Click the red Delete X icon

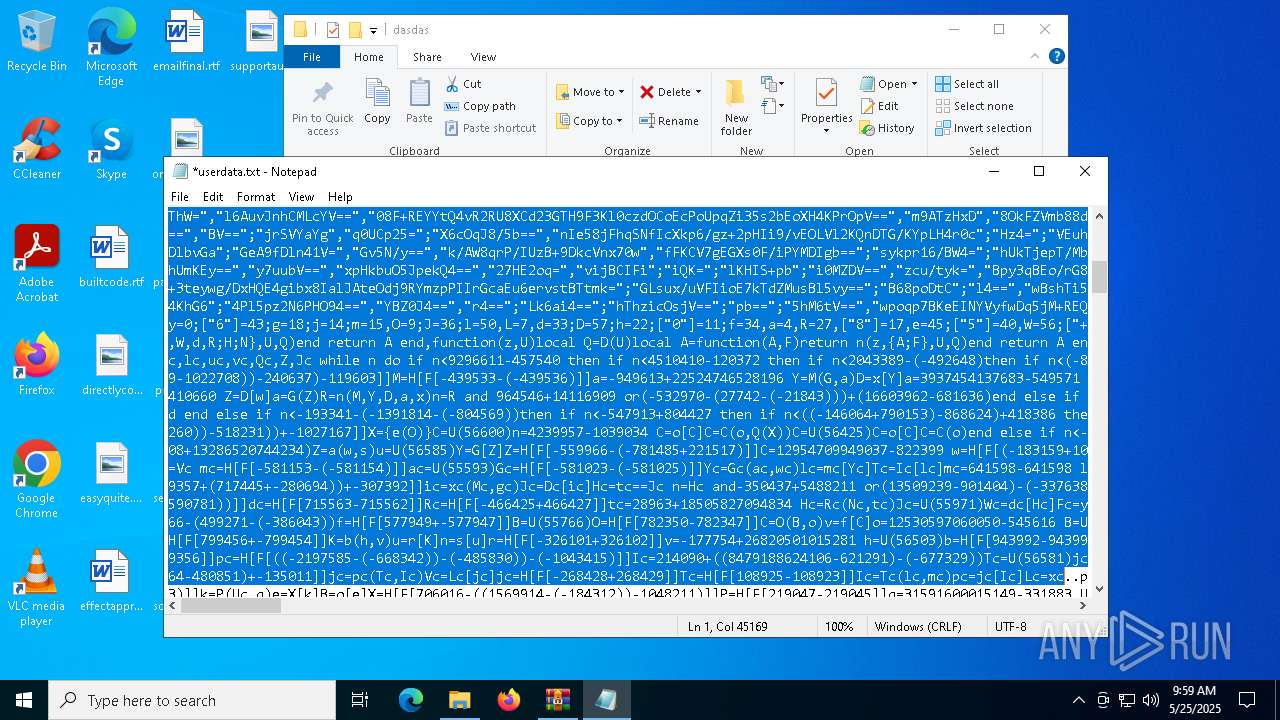tap(647, 92)
